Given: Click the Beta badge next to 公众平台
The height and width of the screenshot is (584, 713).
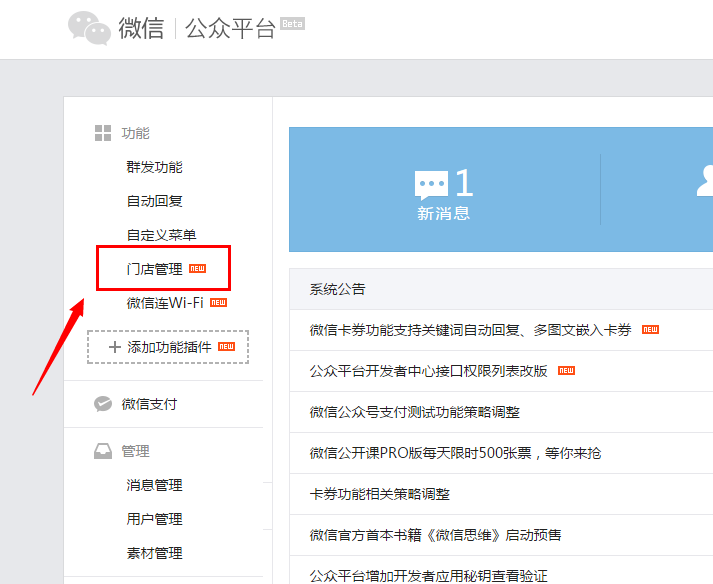Looking at the screenshot, I should [x=292, y=24].
